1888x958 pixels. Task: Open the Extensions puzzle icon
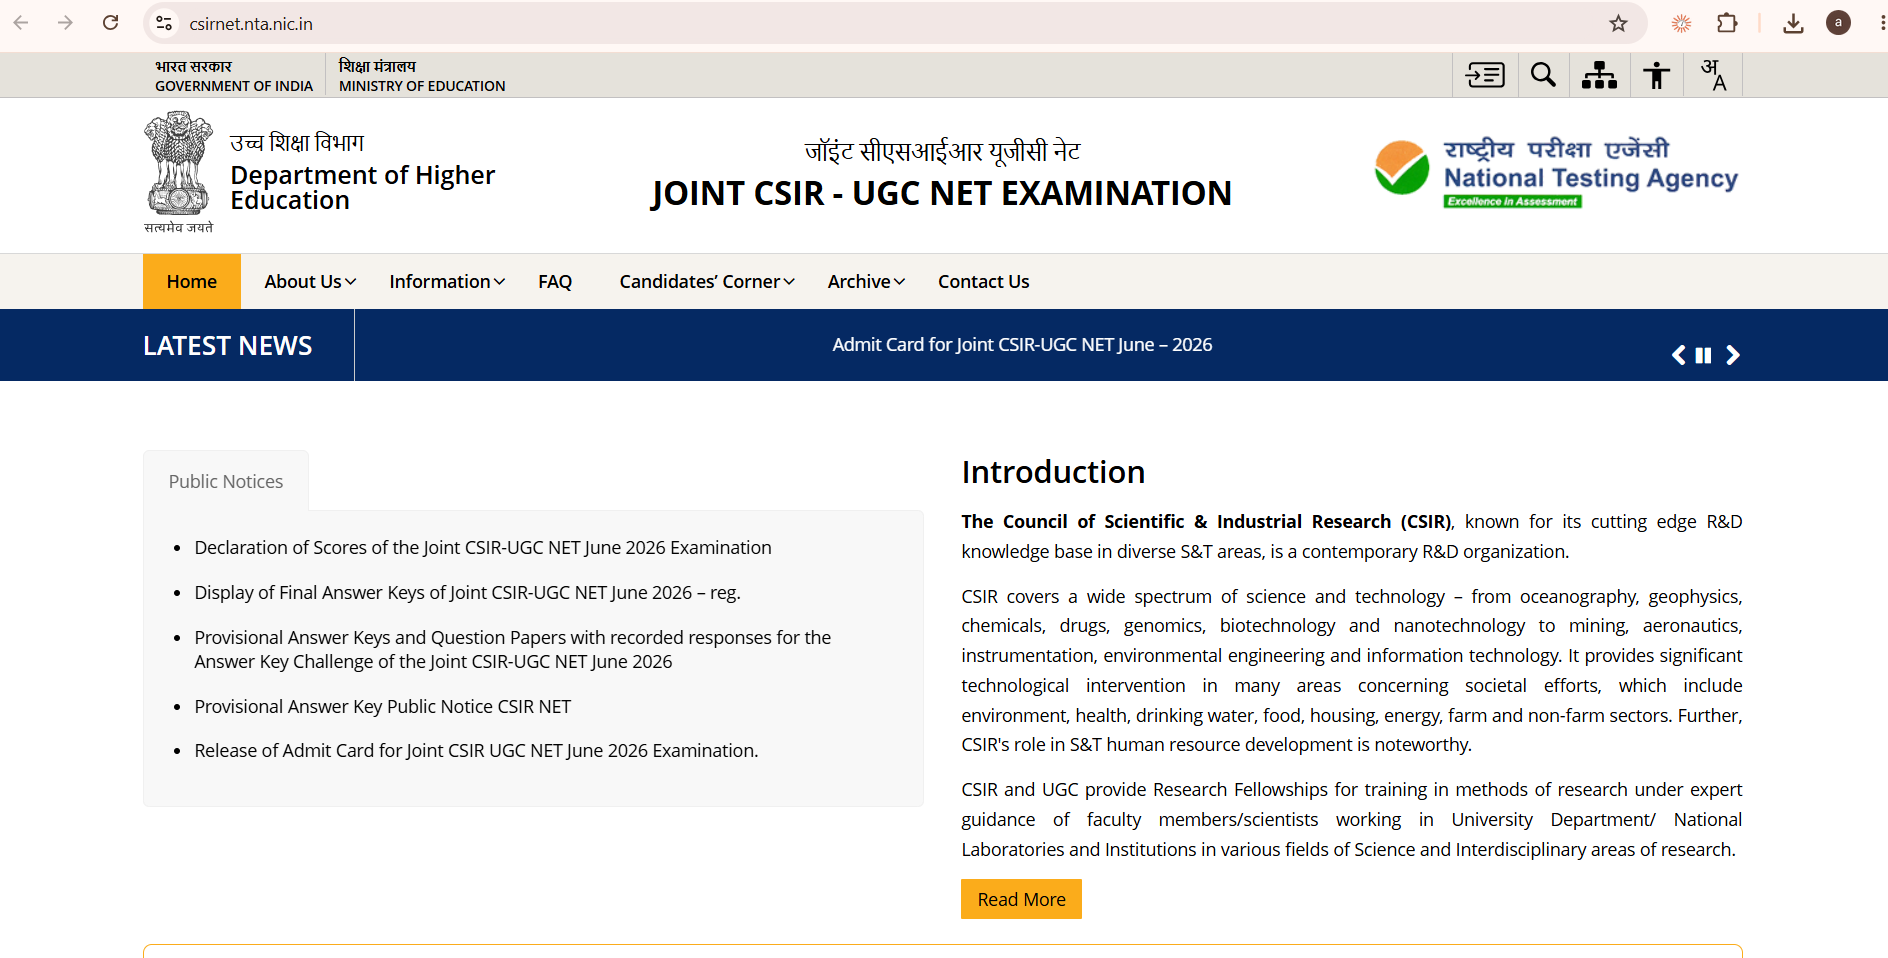pos(1727,23)
